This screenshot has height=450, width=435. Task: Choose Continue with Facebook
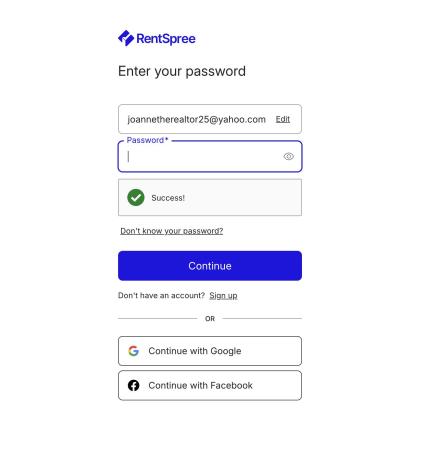(210, 385)
